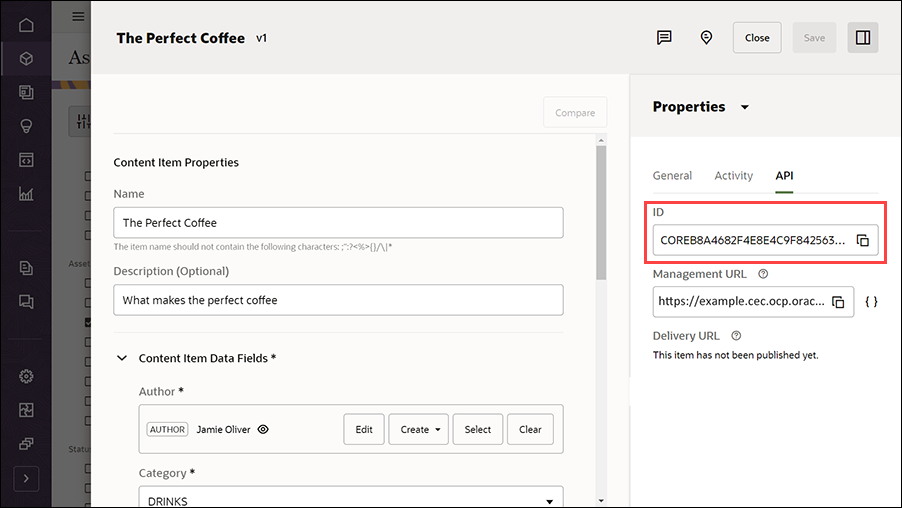Open the Conversations chat bubbles icon

26,301
